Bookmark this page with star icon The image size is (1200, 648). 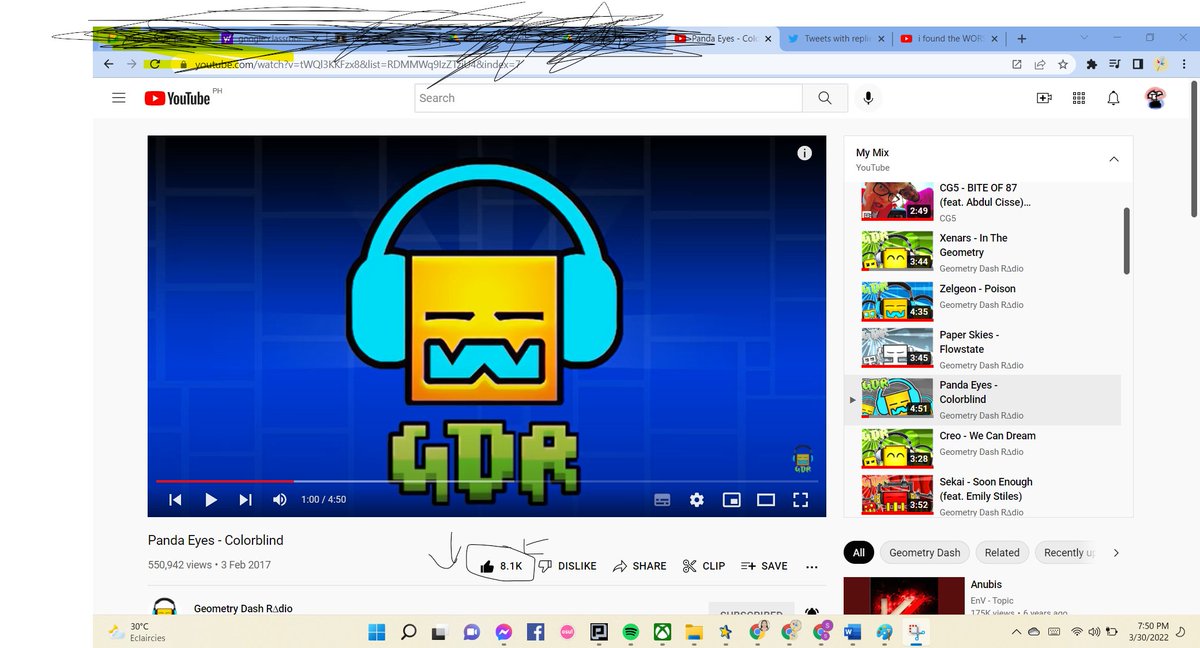(x=1063, y=64)
